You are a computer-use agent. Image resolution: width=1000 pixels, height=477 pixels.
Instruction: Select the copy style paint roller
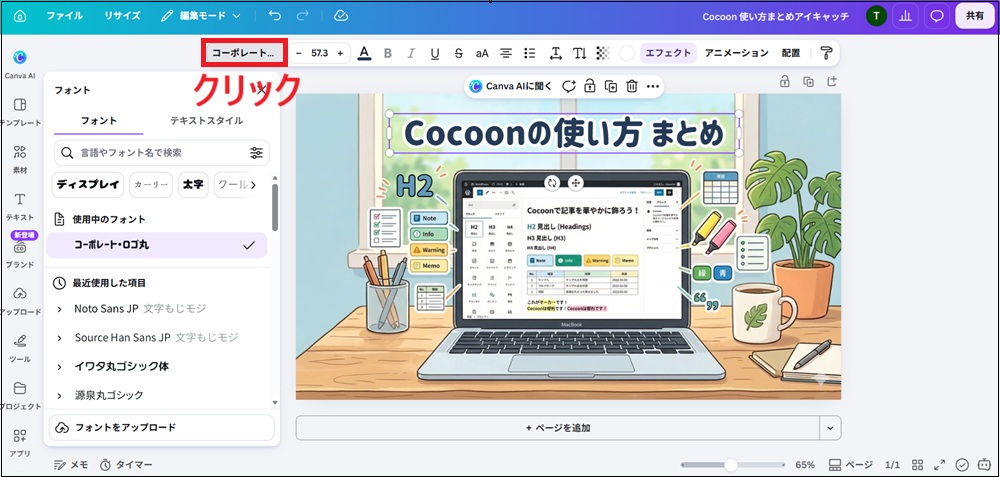point(827,54)
